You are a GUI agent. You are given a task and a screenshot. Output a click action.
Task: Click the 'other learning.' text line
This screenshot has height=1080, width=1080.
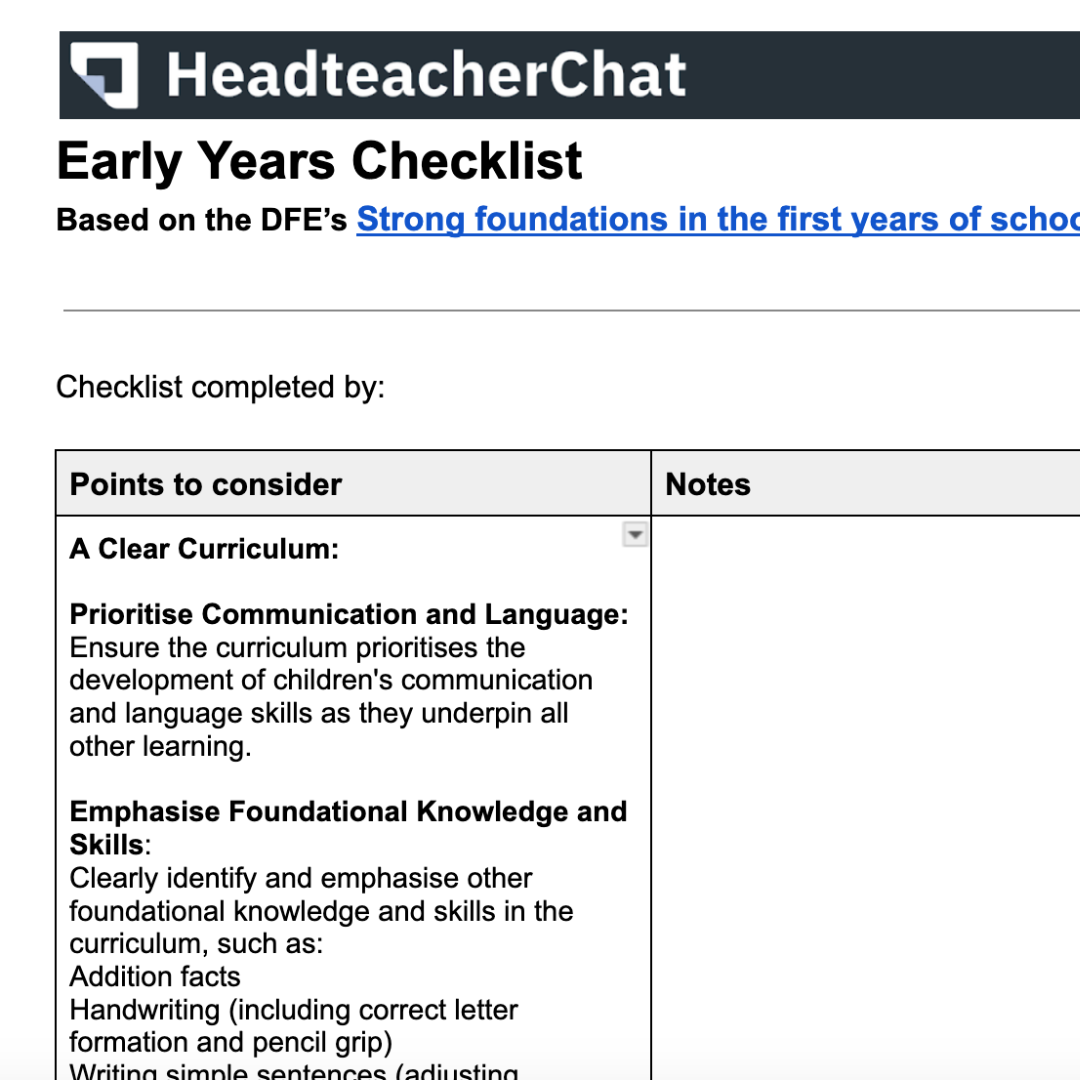pyautogui.click(x=160, y=746)
